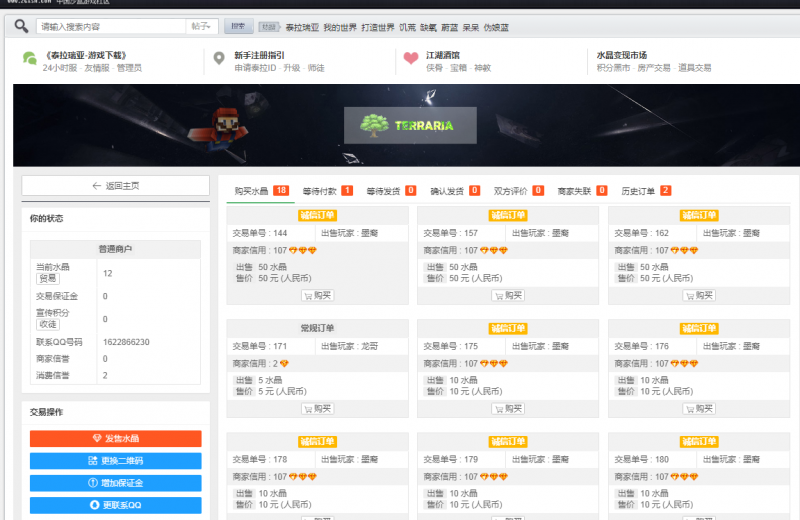800x520 pixels.
Task: Click the 更换二维码 button
Action: pyautogui.click(x=116, y=461)
